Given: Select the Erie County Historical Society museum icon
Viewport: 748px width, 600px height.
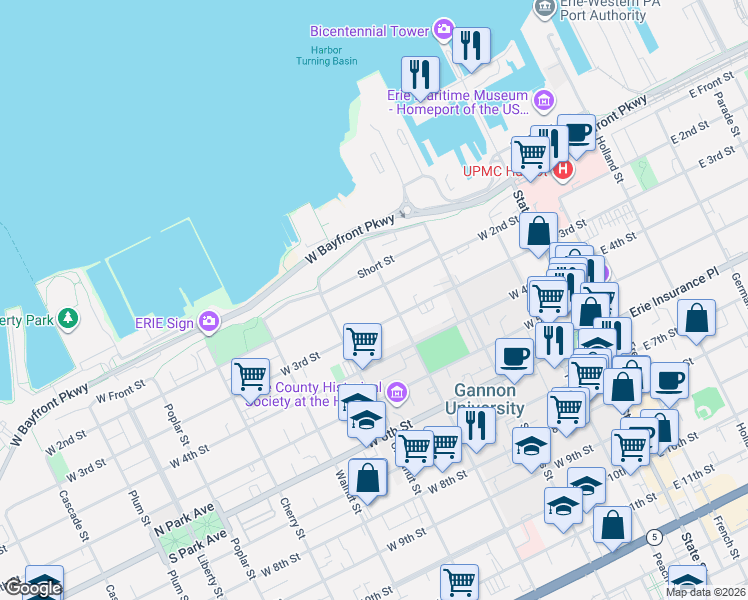Looking at the screenshot, I should tap(397, 393).
